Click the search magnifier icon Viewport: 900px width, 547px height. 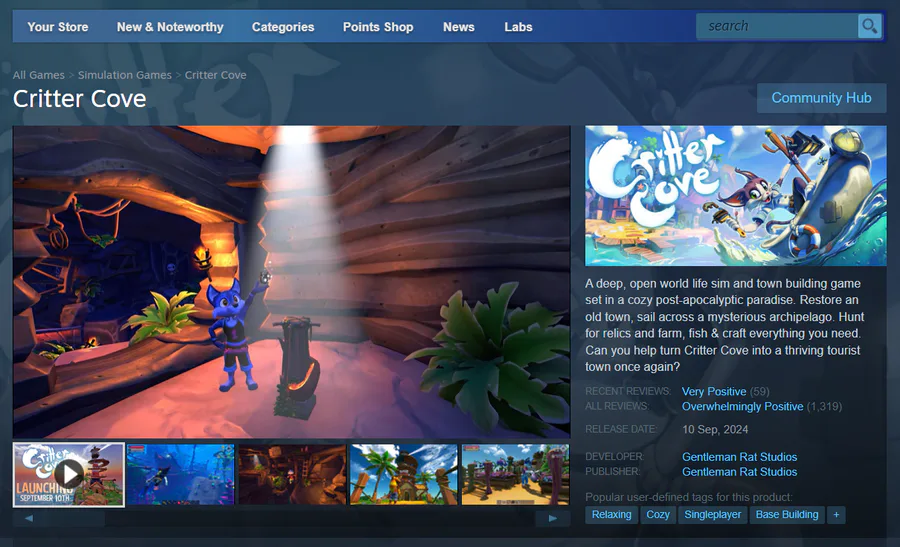[869, 26]
